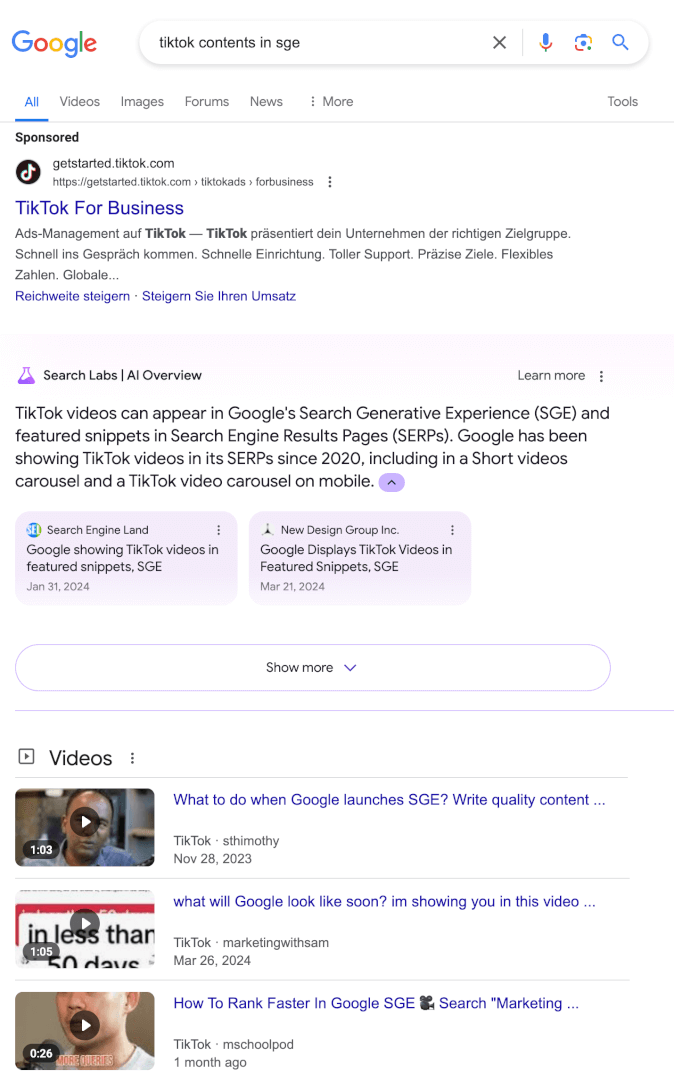This screenshot has width=674, height=1080.
Task: Open New Design Group Inc. source card
Action: 359,558
